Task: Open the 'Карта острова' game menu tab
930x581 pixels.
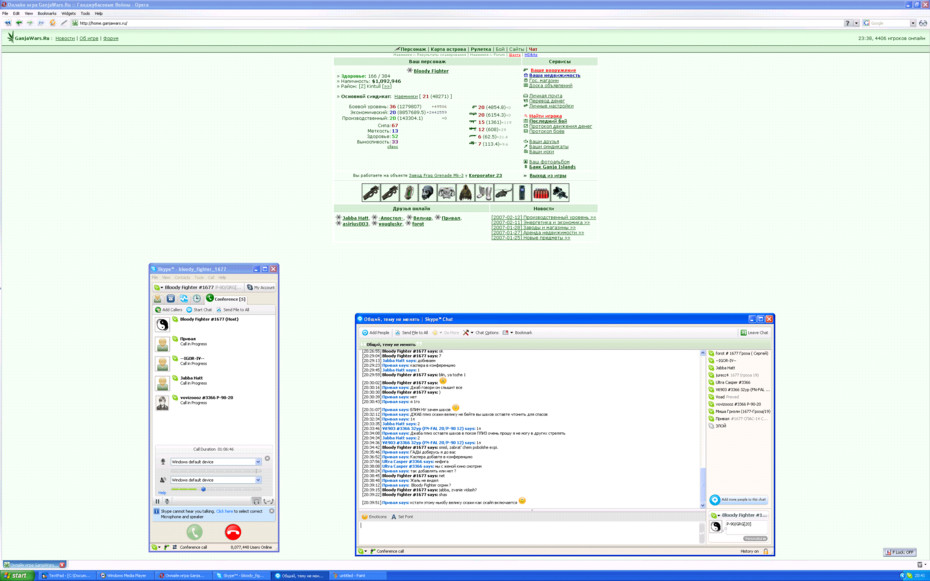Action: [x=448, y=49]
